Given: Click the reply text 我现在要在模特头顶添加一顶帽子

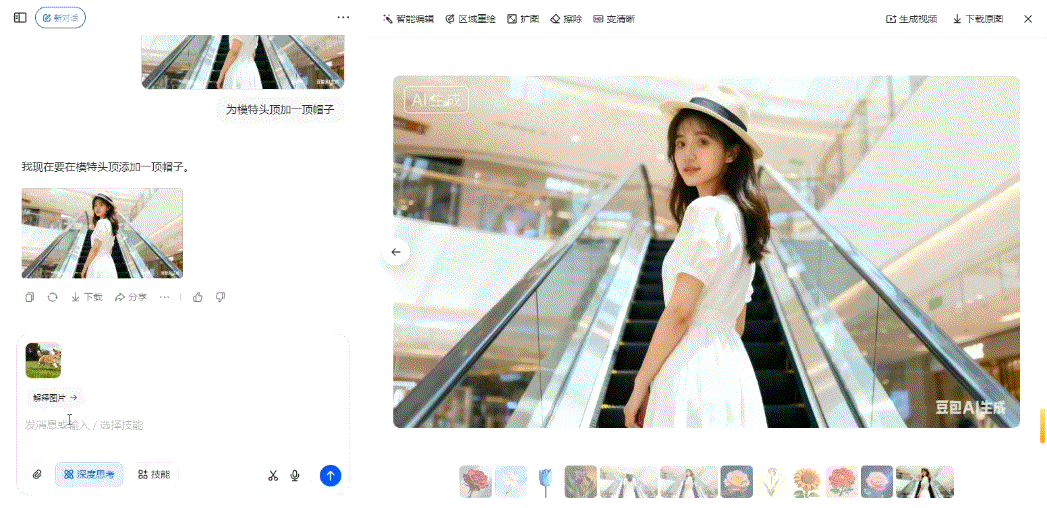Looking at the screenshot, I should tap(106, 166).
